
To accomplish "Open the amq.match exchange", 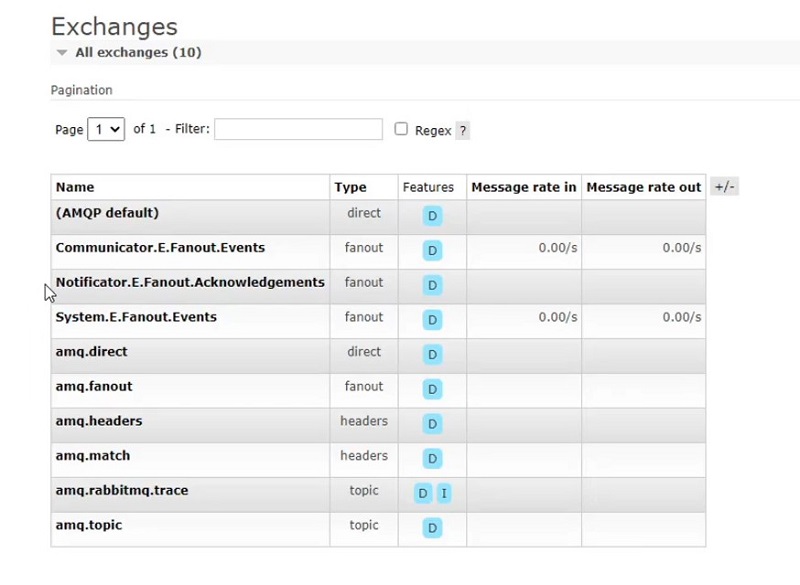I will (93, 456).
